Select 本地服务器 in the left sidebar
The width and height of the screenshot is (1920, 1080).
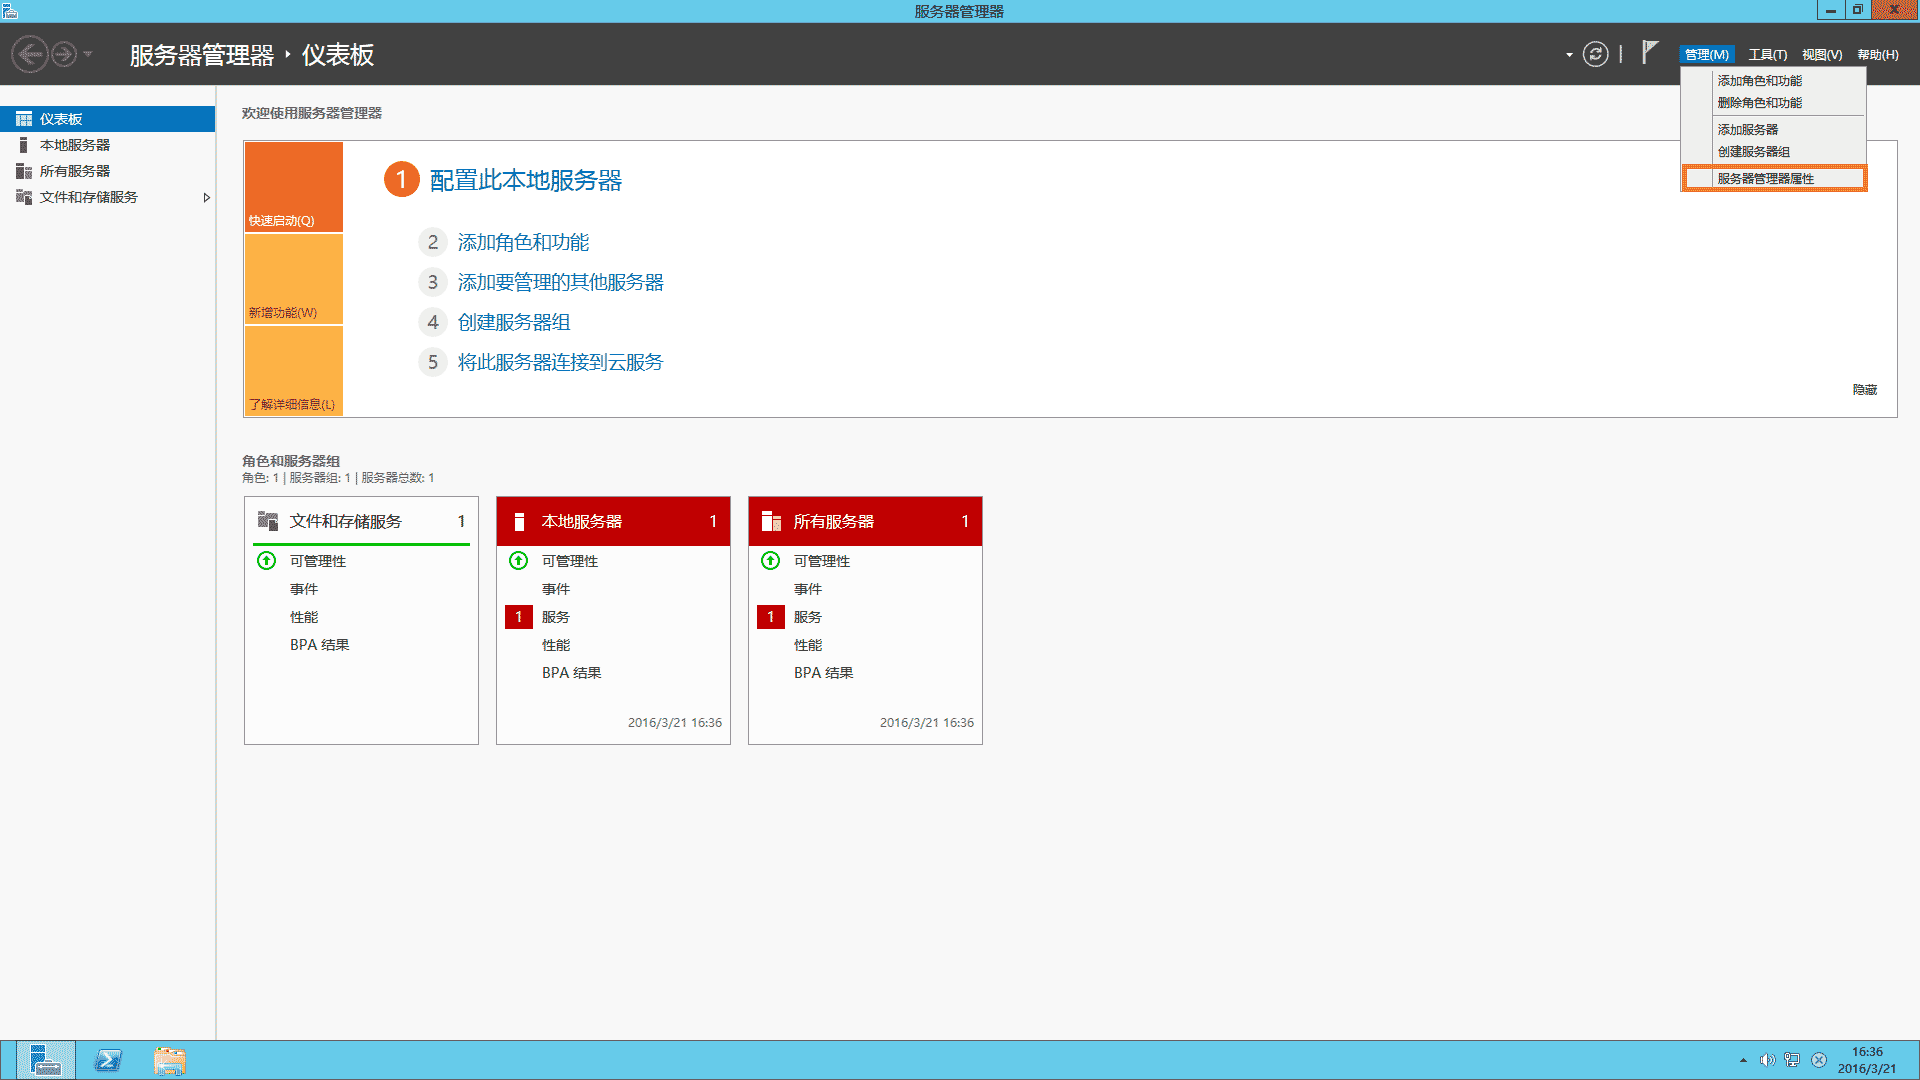click(75, 146)
